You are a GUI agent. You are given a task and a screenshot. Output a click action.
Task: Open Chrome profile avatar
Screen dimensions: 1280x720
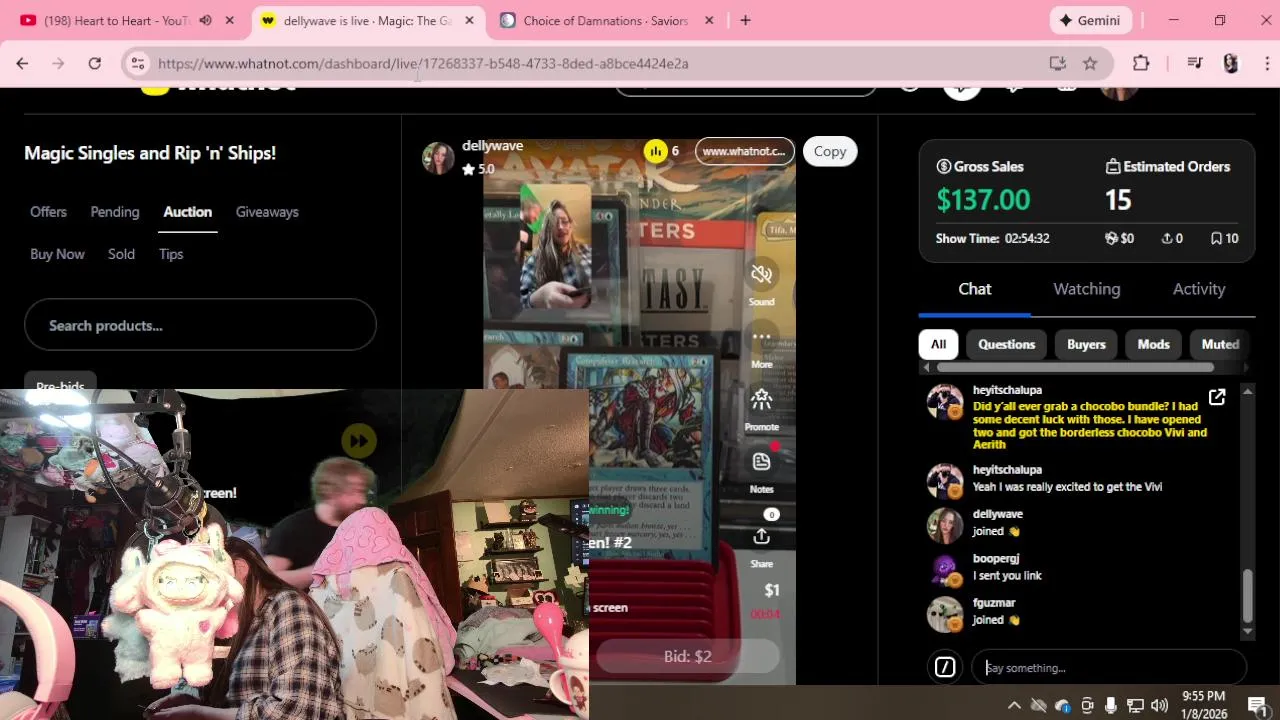tap(1231, 63)
